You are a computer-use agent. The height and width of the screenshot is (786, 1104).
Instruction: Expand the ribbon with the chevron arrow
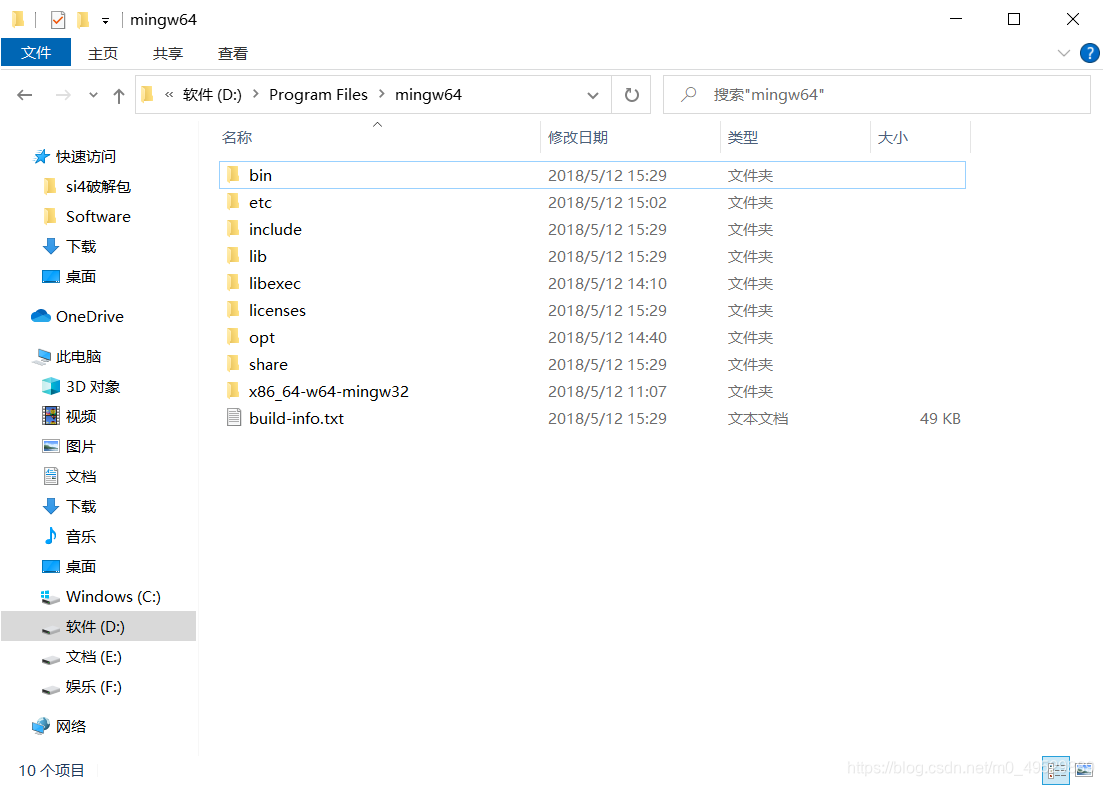[1063, 53]
